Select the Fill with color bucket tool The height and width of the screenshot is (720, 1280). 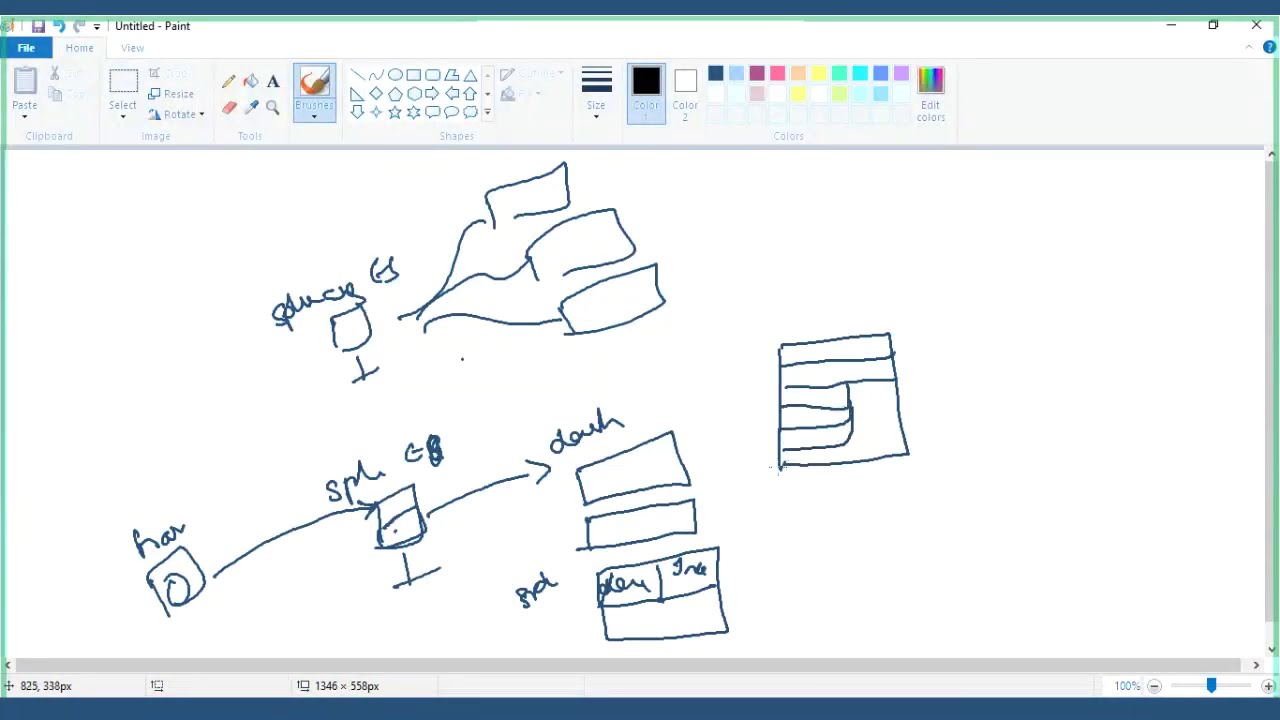coord(251,82)
